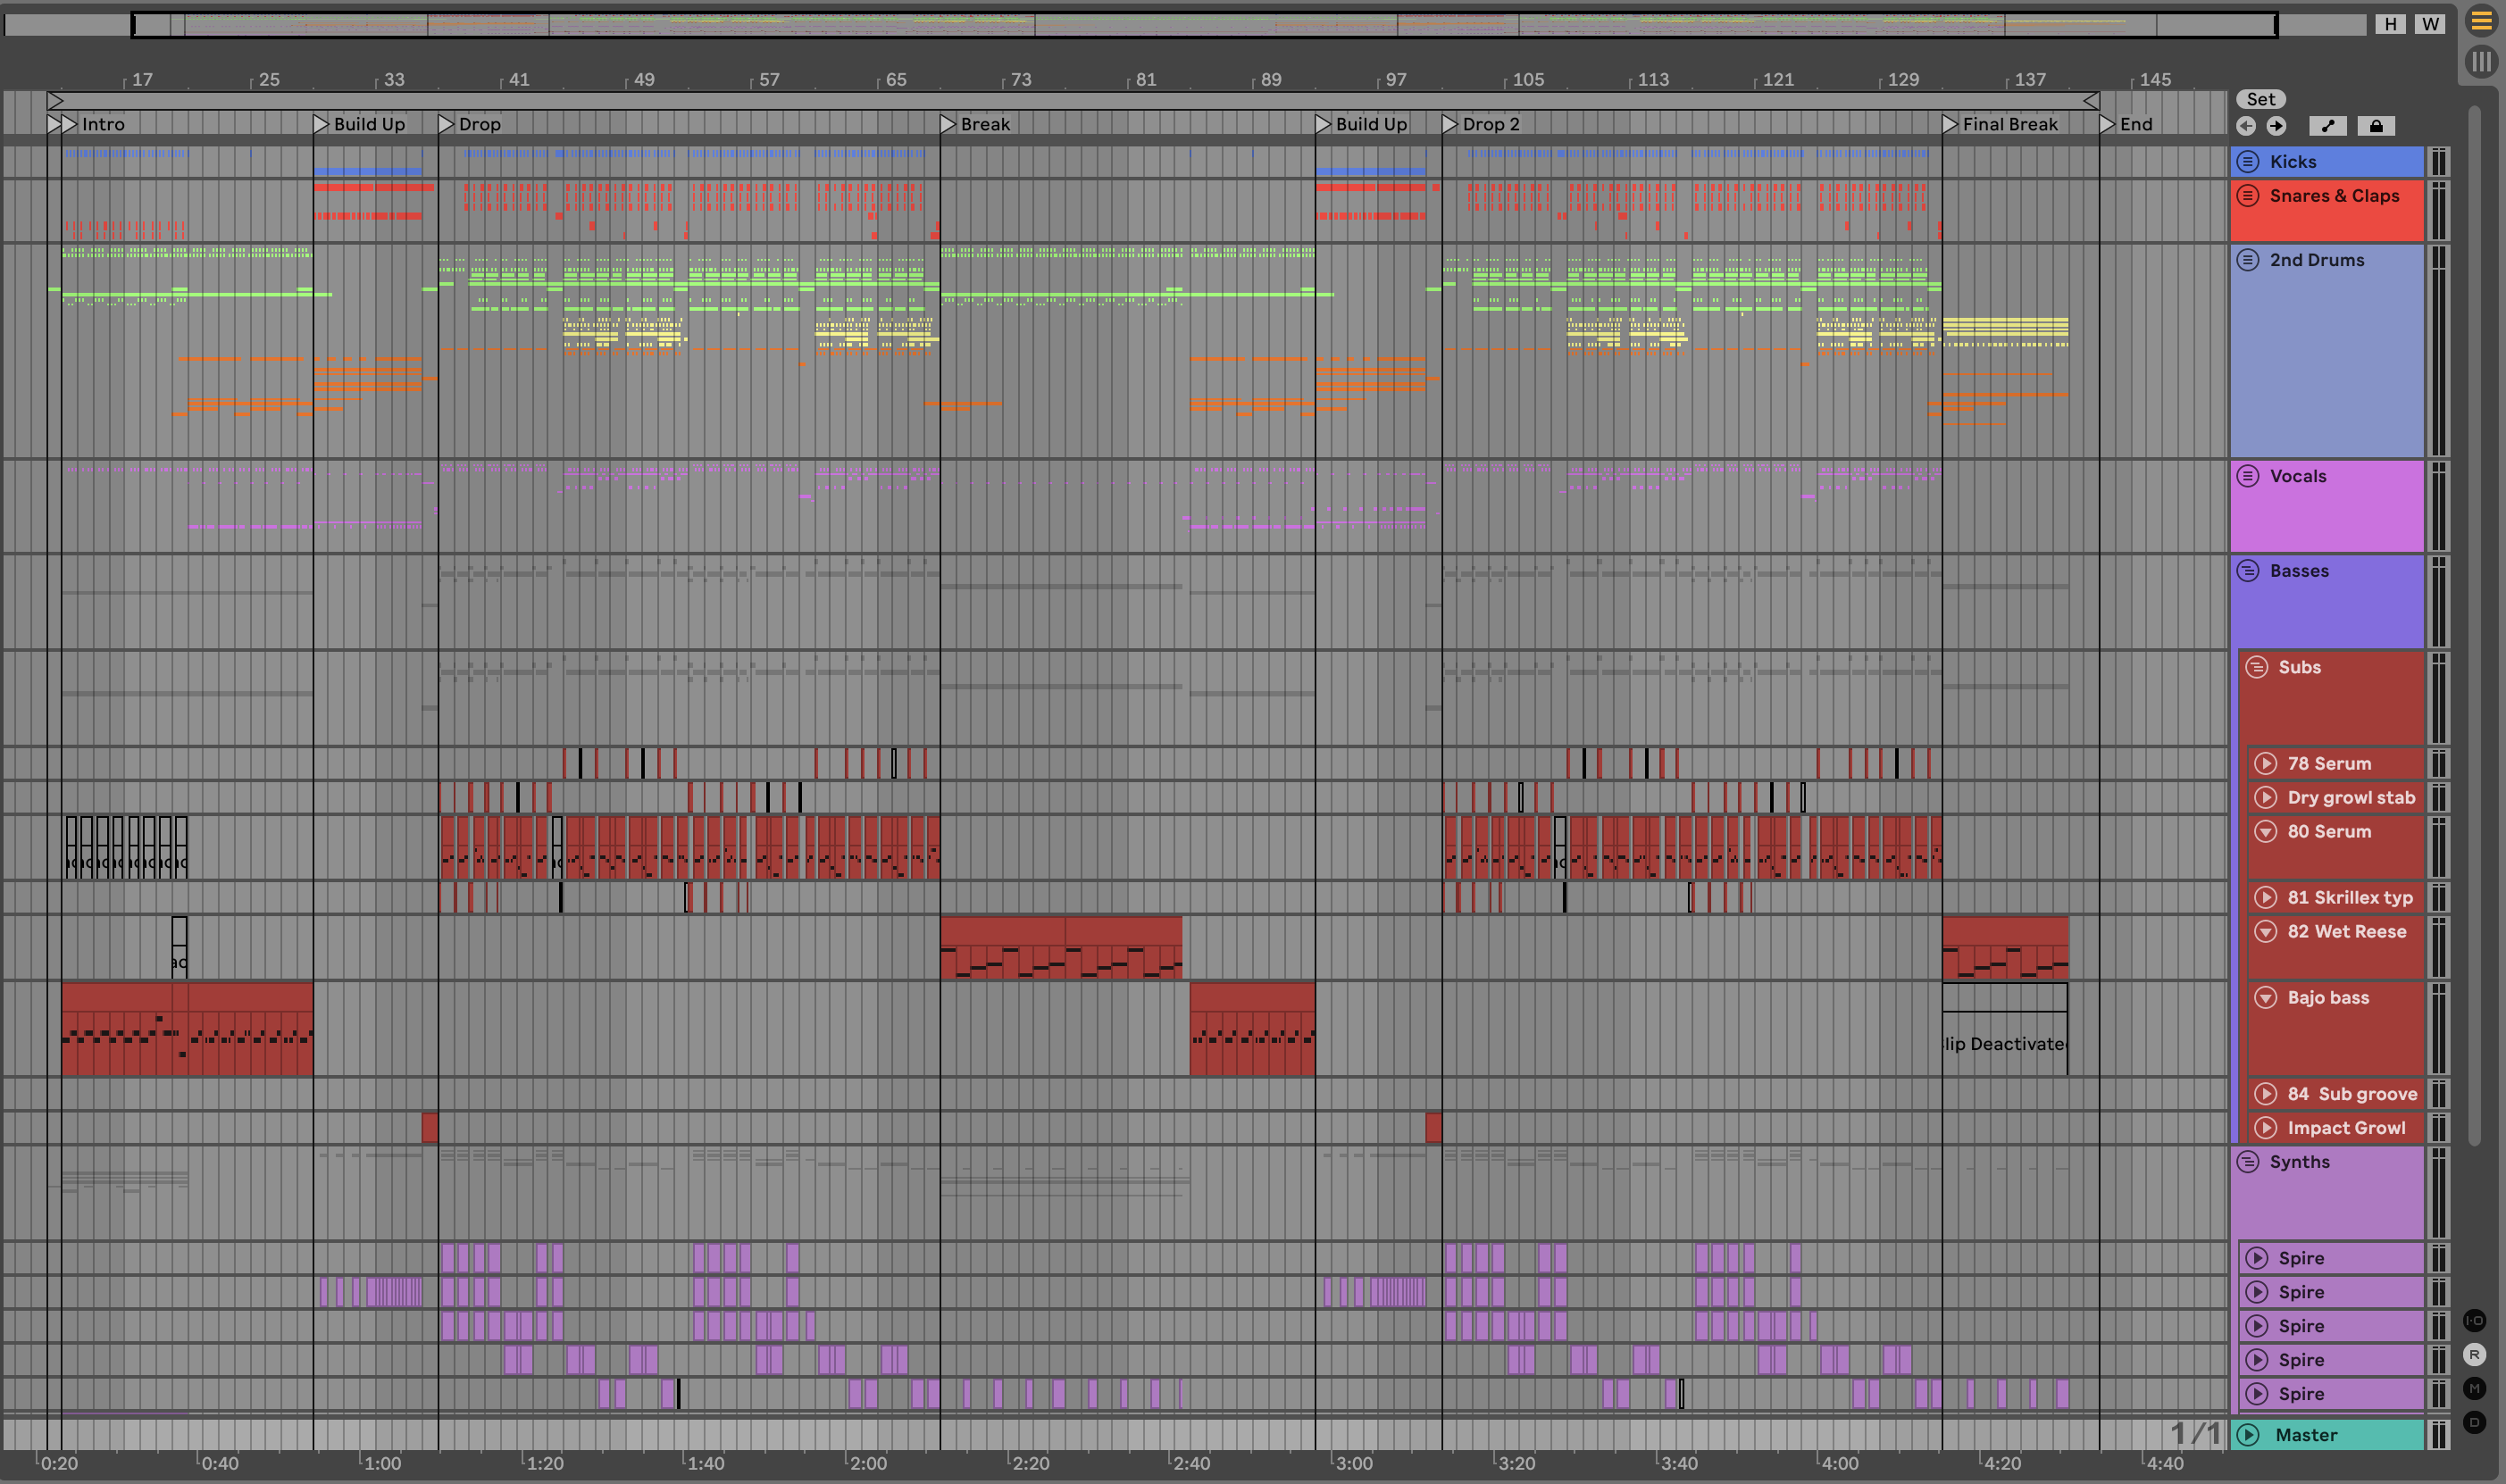Image resolution: width=2506 pixels, height=1484 pixels.
Task: Collapse the Synths group track
Action: tap(2248, 1162)
